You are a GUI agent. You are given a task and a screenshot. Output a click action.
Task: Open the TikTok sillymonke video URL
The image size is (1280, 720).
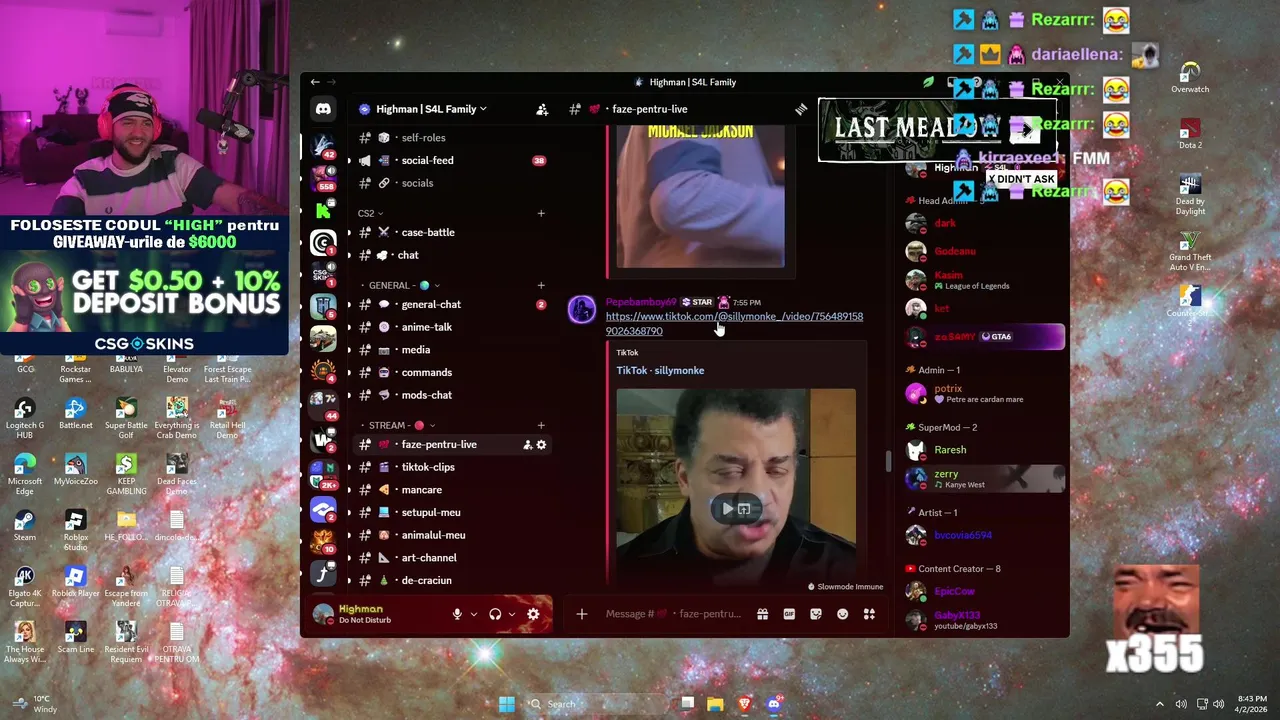pos(734,323)
